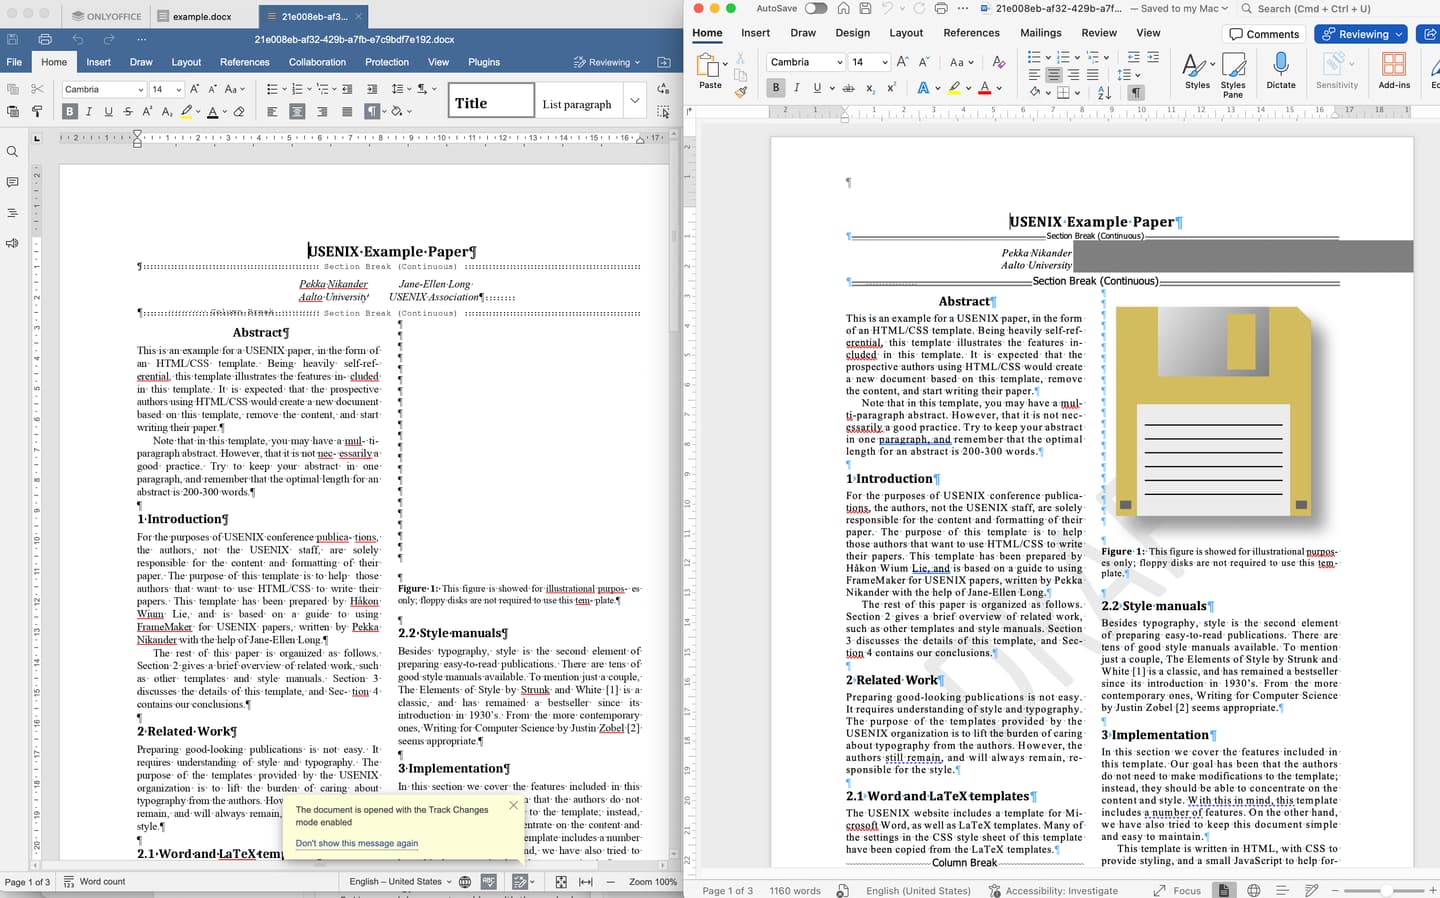Toggle the AutoSave switch in Word
1440x898 pixels.
click(816, 8)
